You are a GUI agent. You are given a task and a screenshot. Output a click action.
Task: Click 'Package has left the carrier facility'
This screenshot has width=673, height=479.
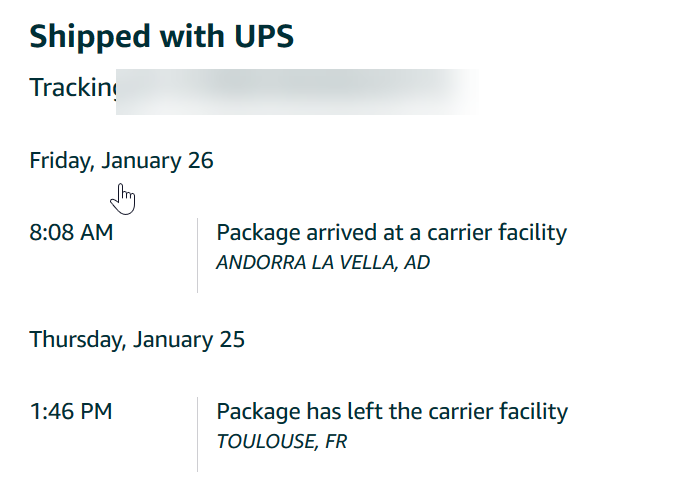[x=392, y=411]
